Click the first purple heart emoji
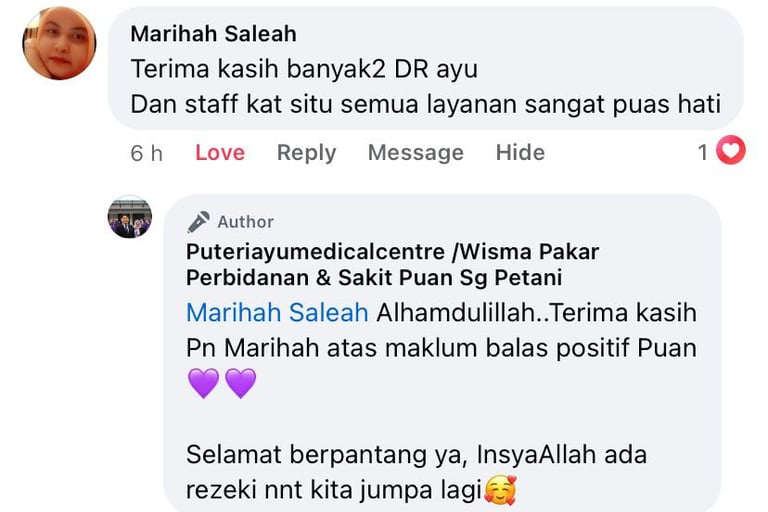 pyautogui.click(x=204, y=383)
